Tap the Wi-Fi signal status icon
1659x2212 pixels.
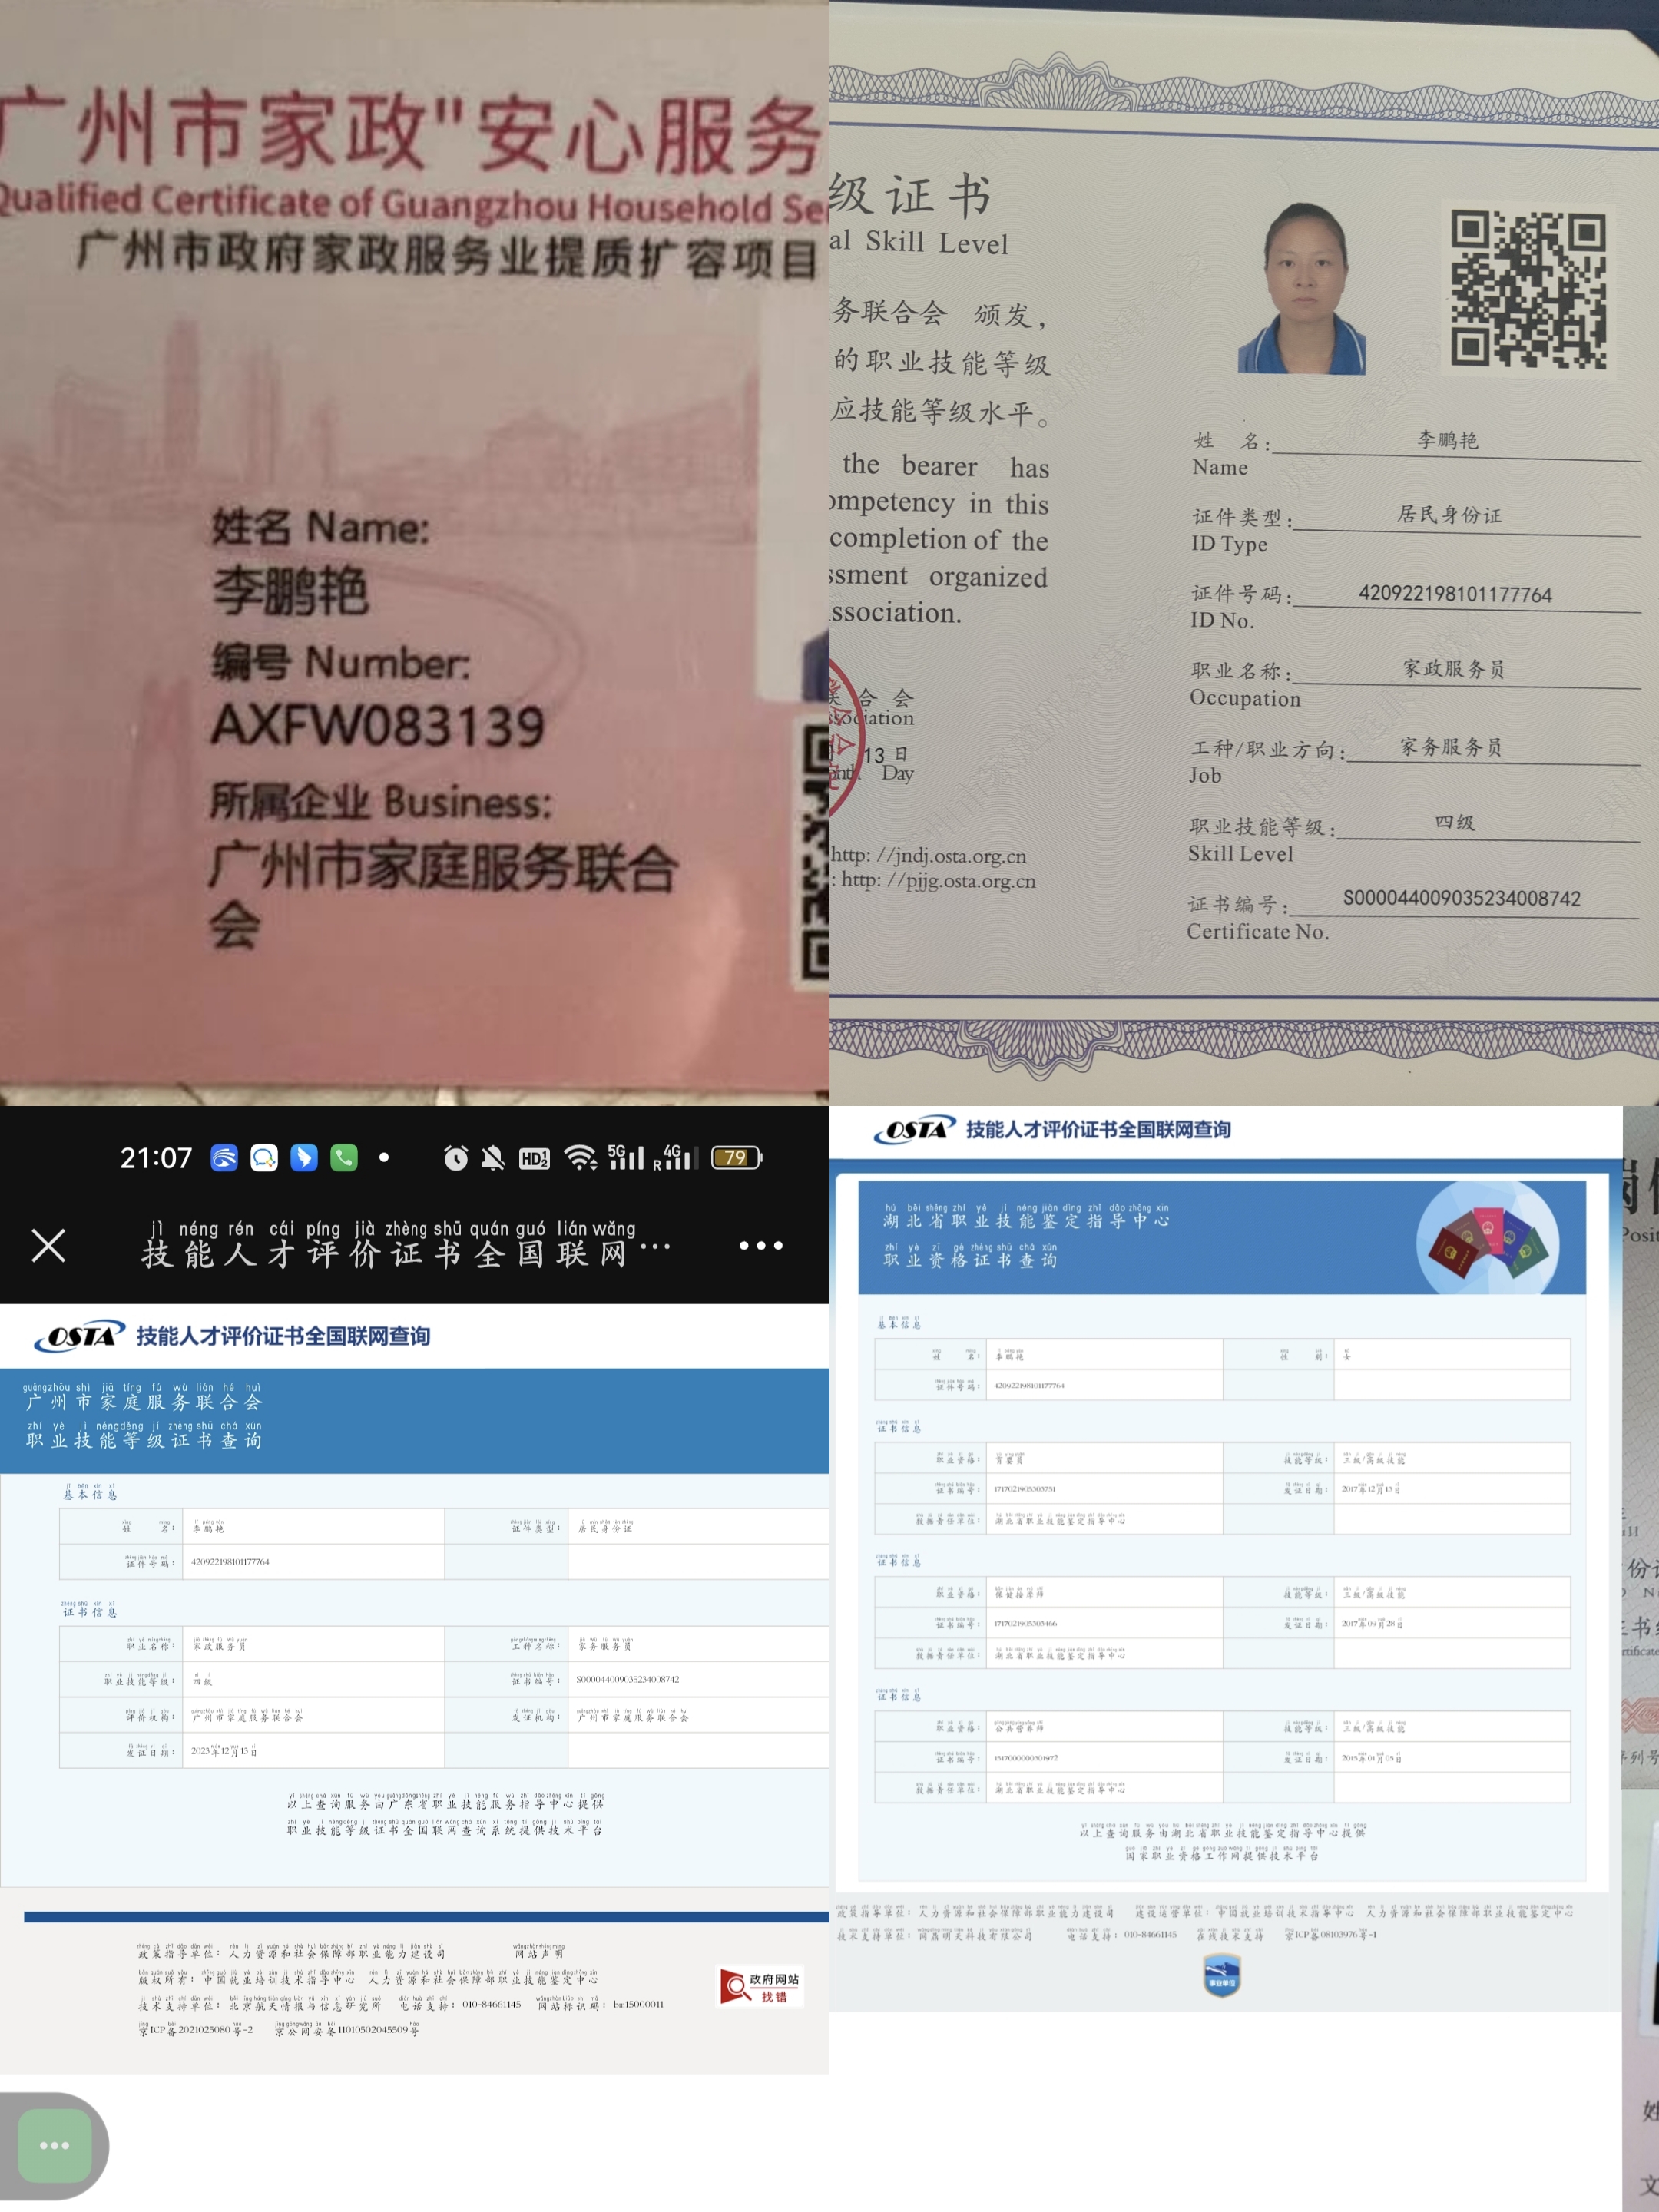click(x=580, y=1158)
